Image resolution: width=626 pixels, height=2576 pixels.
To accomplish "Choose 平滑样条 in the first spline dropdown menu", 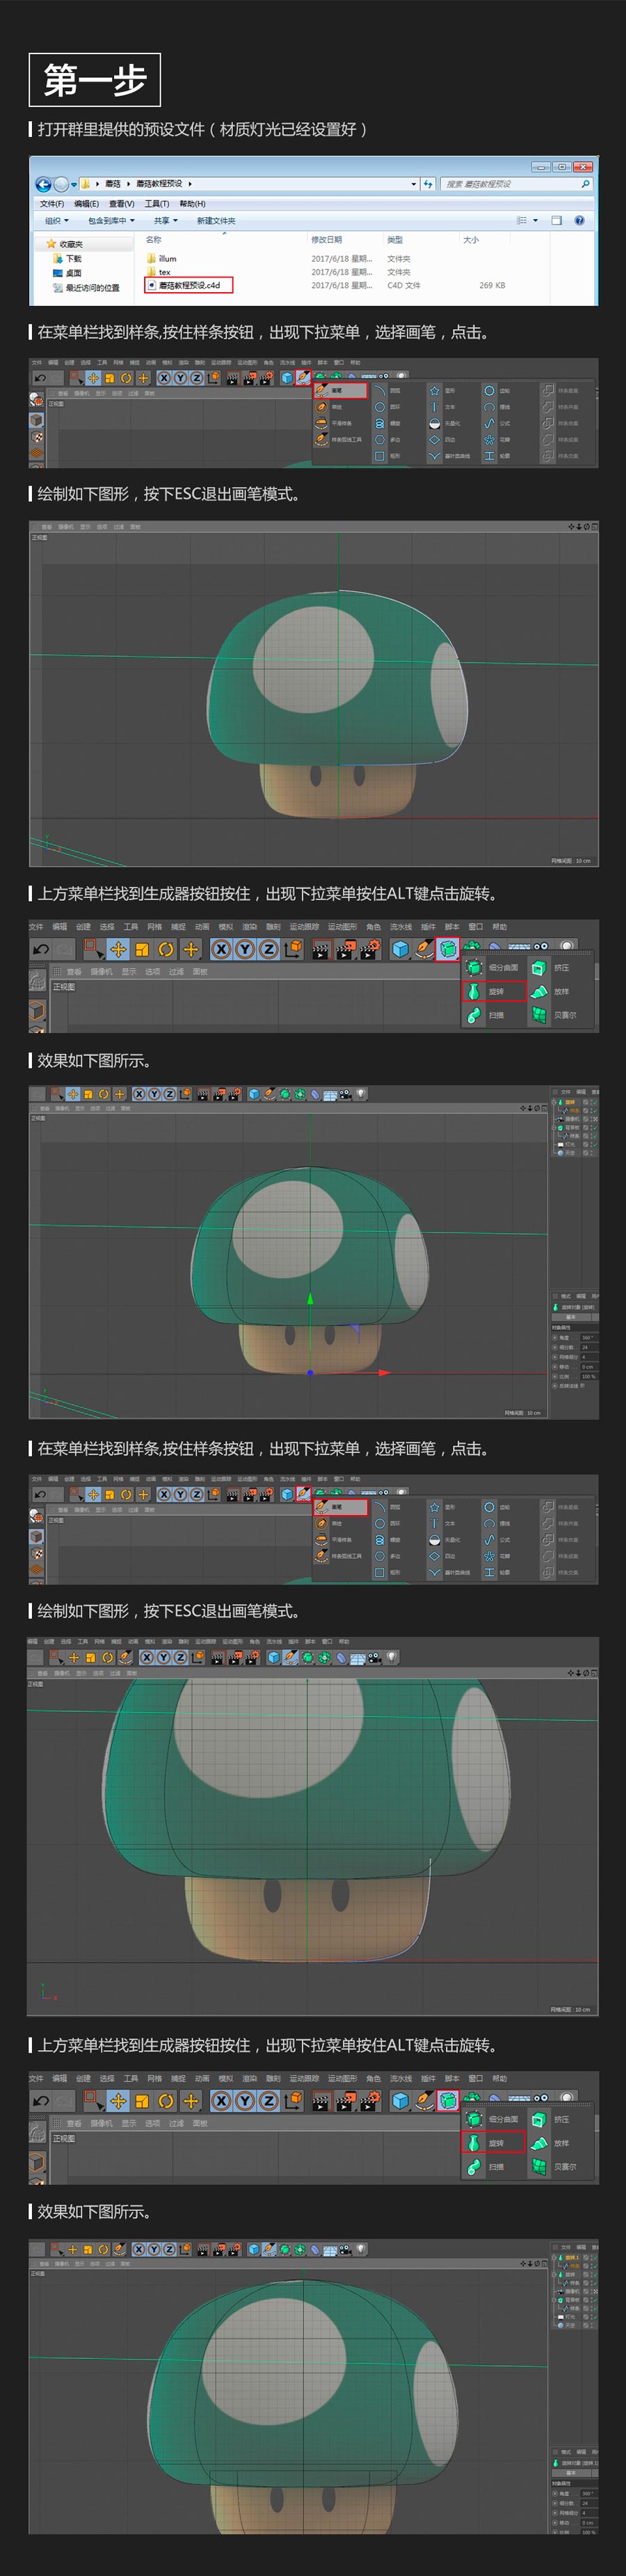I will [x=341, y=423].
